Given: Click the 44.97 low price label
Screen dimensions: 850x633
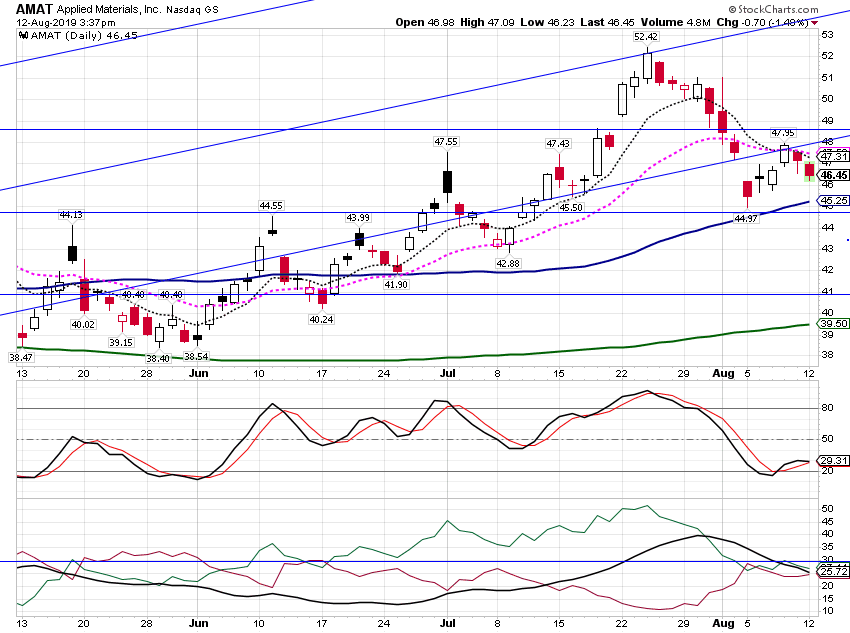Looking at the screenshot, I should [x=745, y=218].
